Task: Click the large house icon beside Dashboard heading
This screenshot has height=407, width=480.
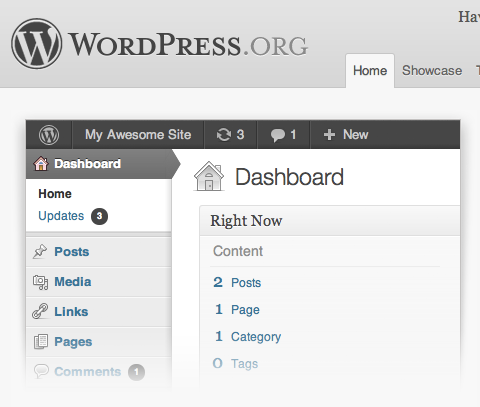Action: [209, 176]
